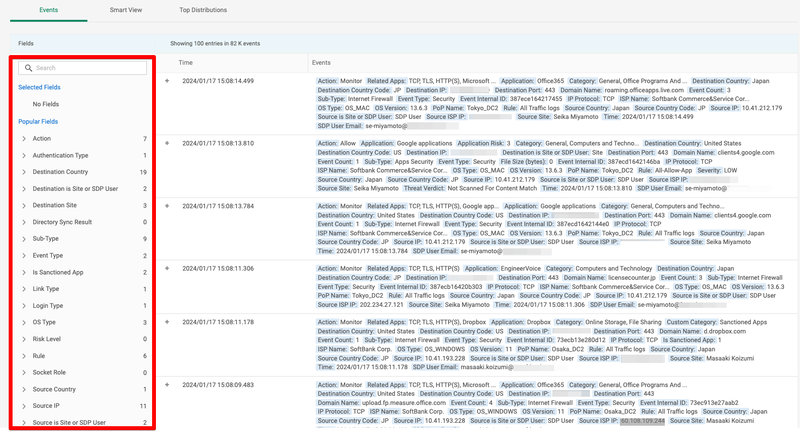Expand Destination is Site or SDP User

[24, 189]
